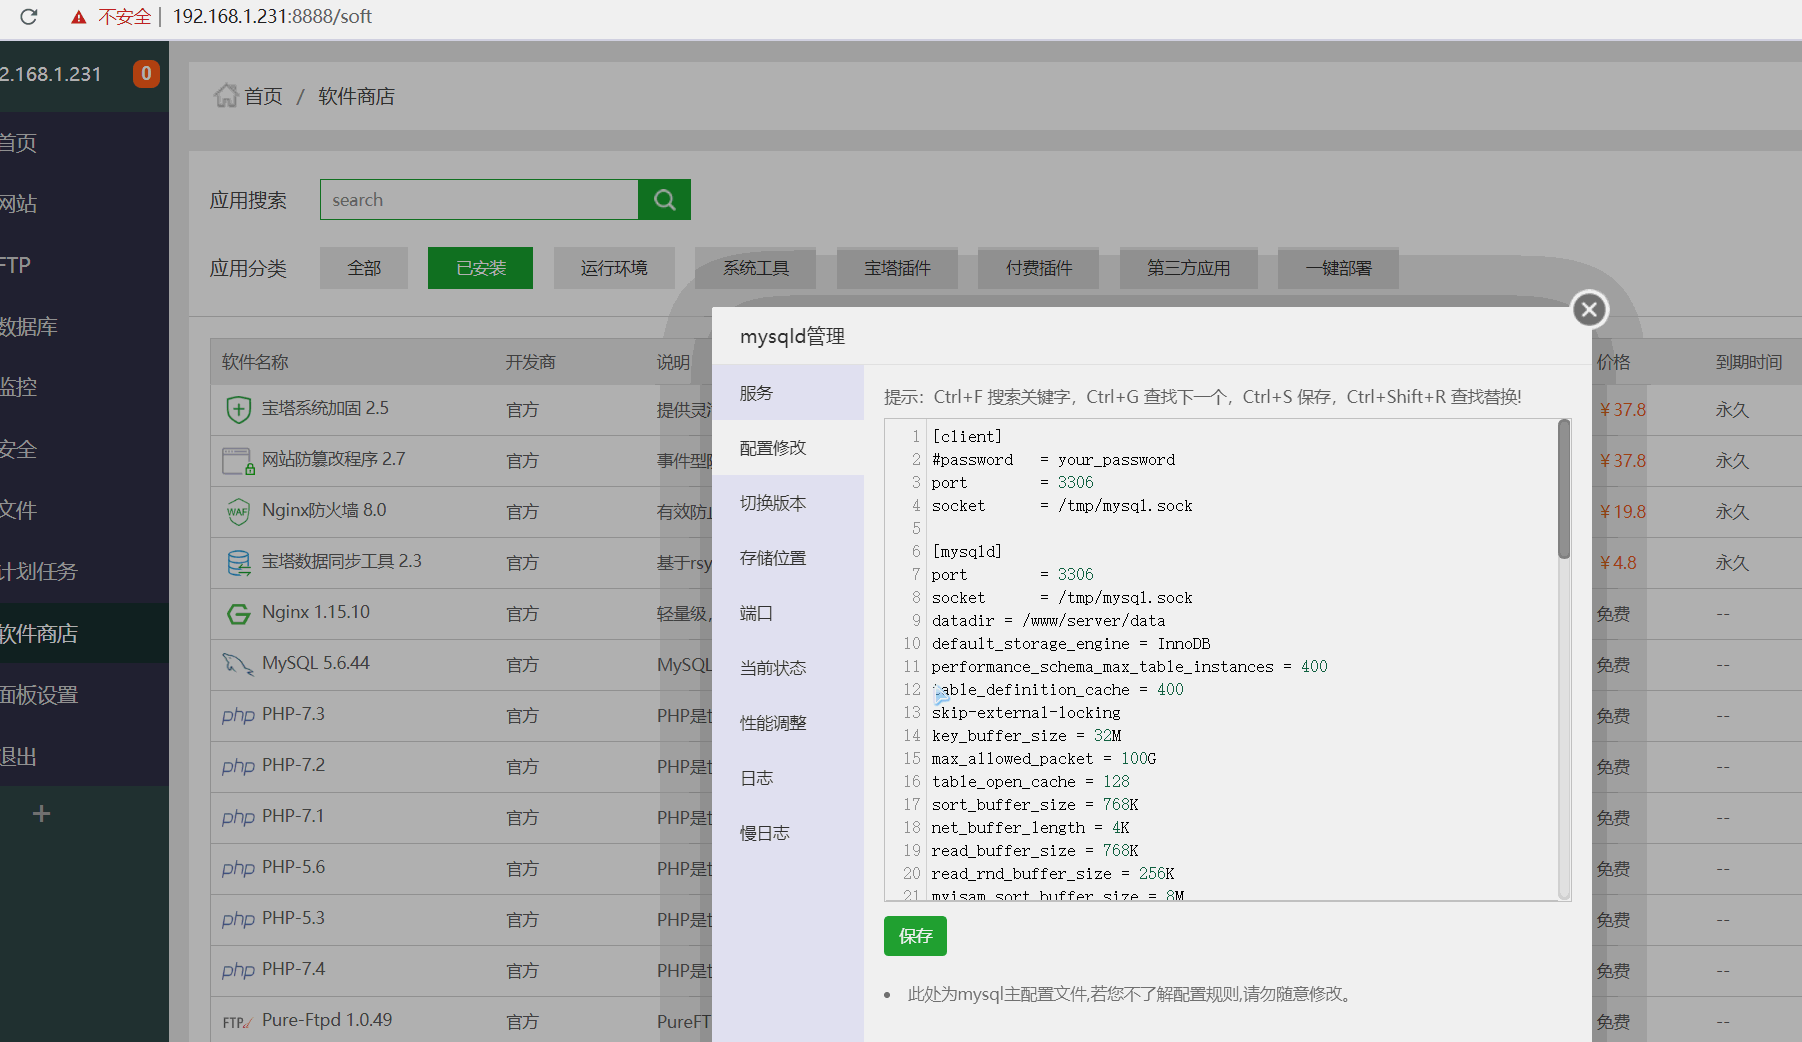Click the MySQL 5.6.44 dolphin icon
This screenshot has width=1802, height=1042.
tap(238, 664)
